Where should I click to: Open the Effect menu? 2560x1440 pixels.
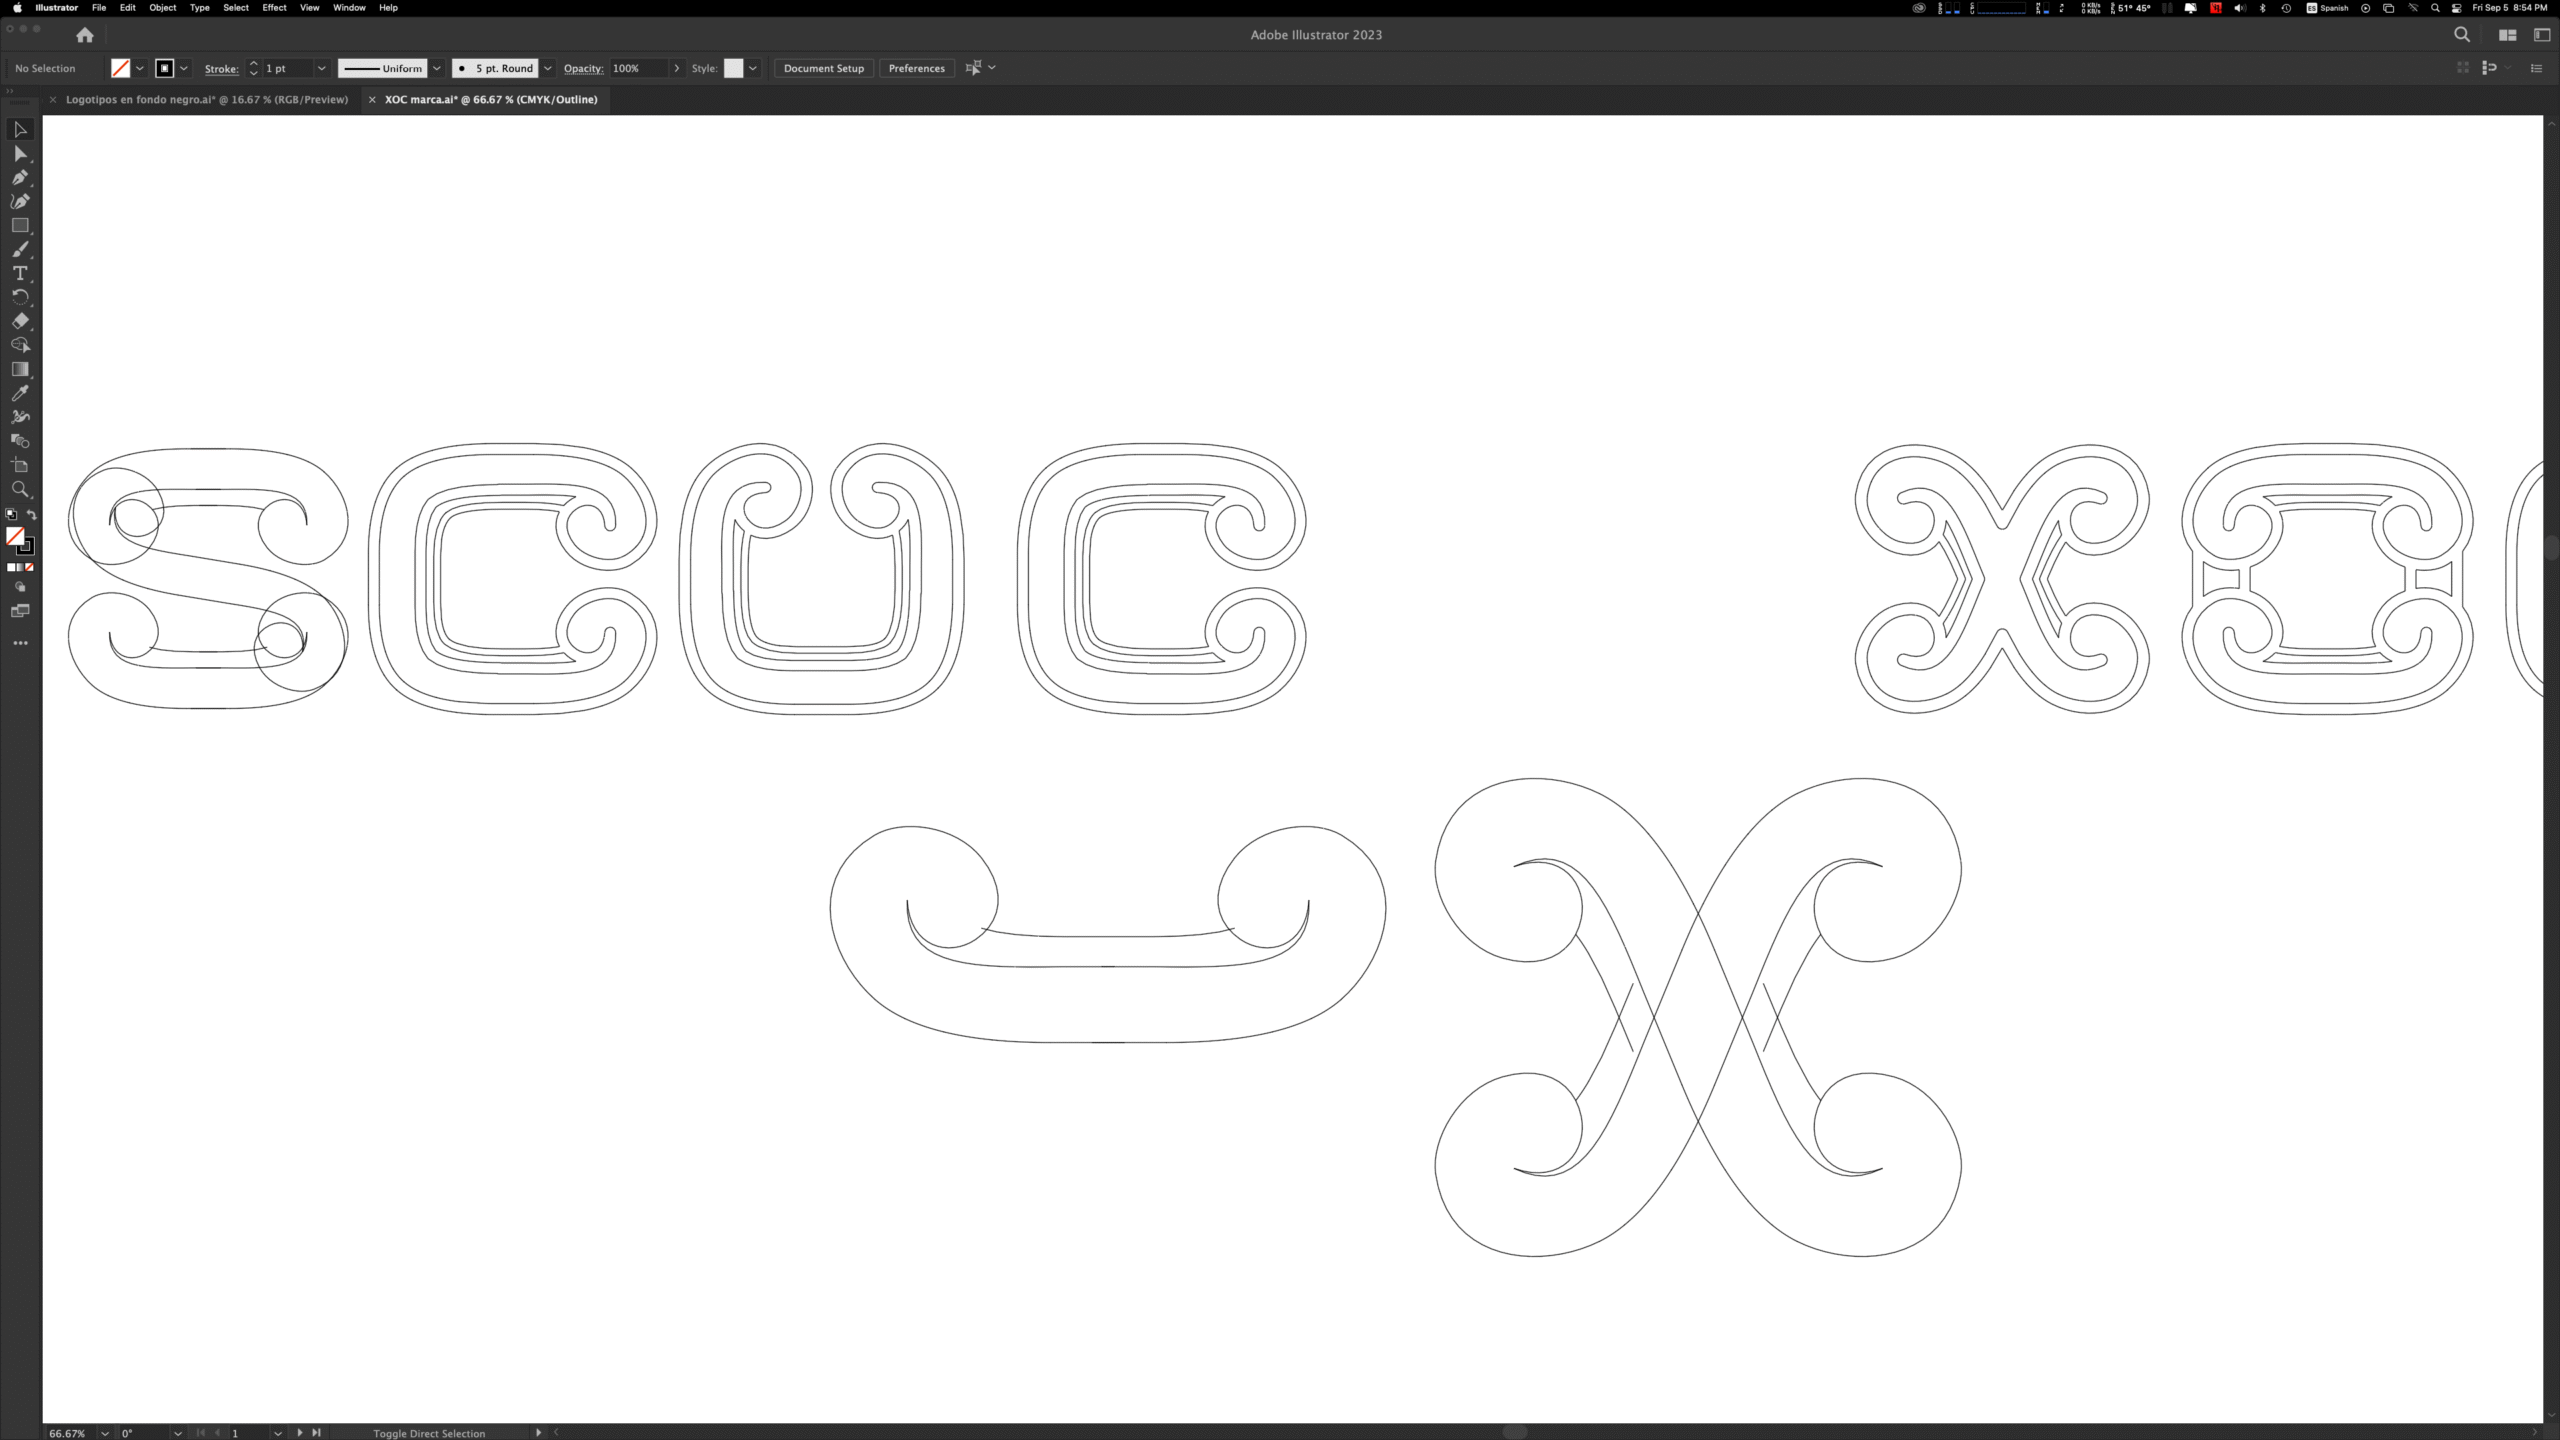click(274, 7)
